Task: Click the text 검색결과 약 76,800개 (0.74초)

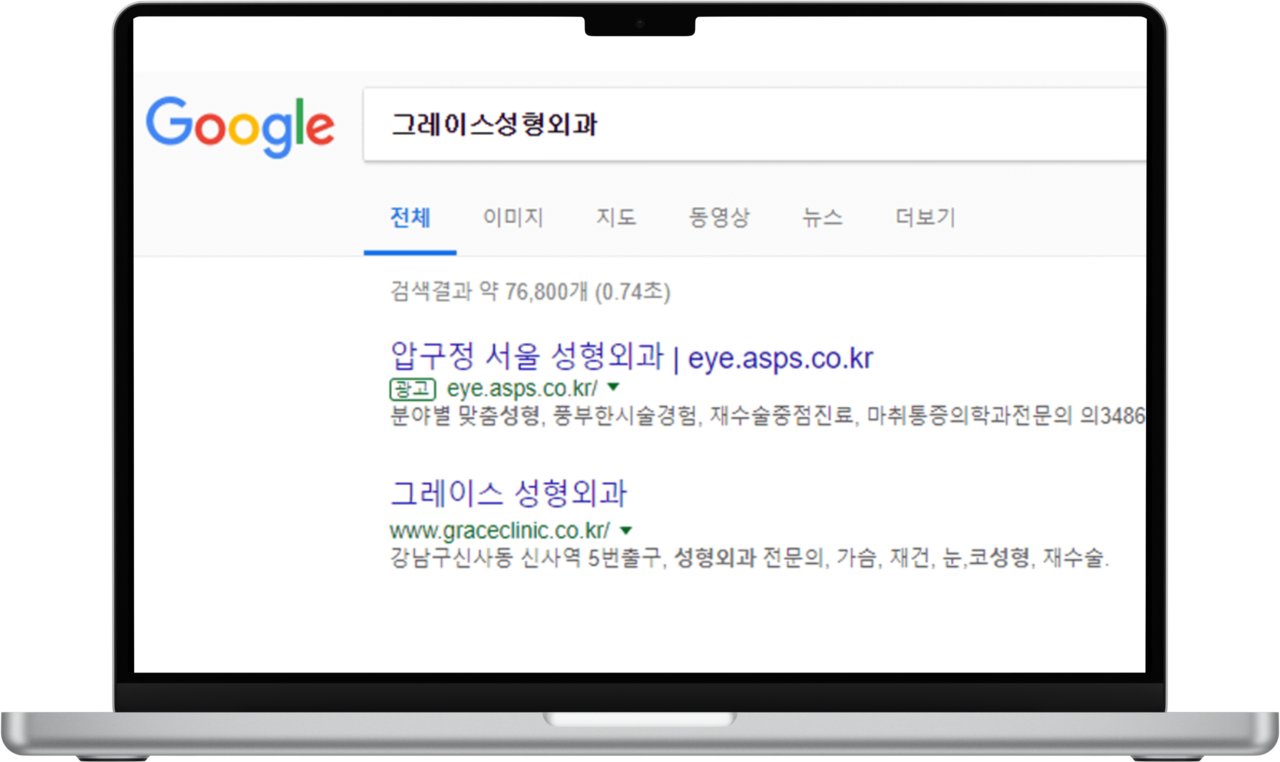Action: (x=530, y=292)
